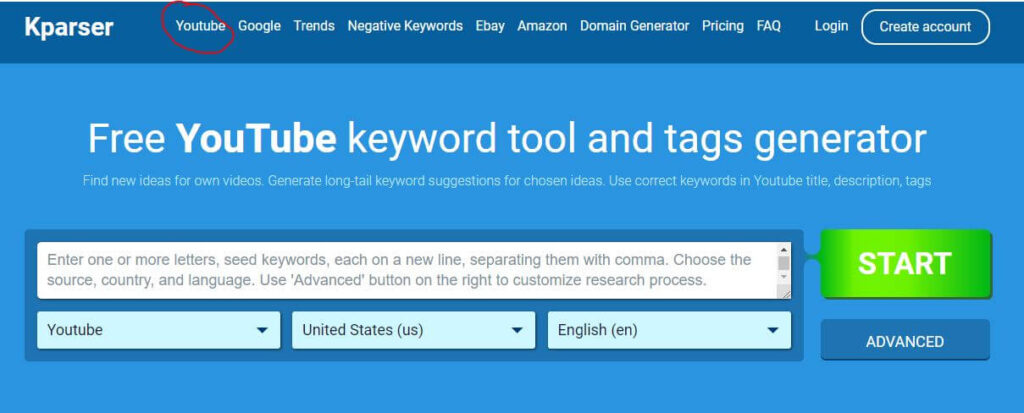Click the Create account button

tap(925, 27)
